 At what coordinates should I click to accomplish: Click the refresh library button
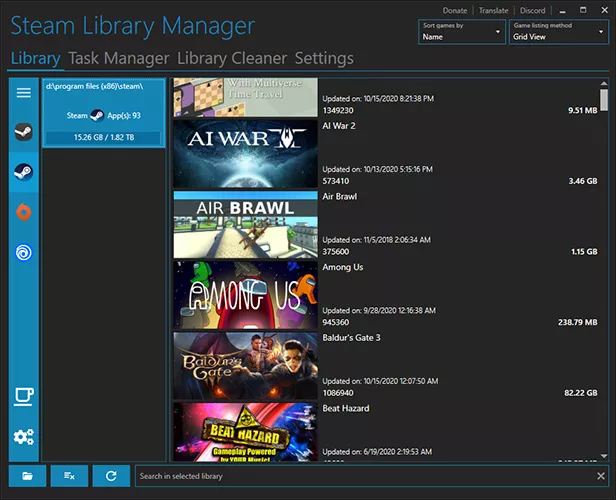(111, 476)
